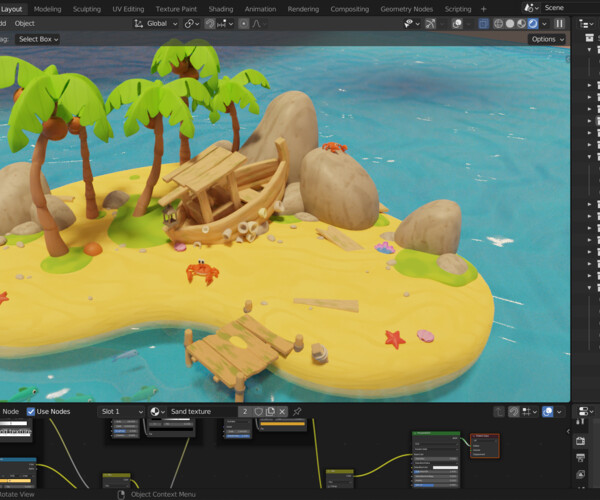Switch to solid viewport shading
This screenshot has width=600, height=500.
coord(510,24)
